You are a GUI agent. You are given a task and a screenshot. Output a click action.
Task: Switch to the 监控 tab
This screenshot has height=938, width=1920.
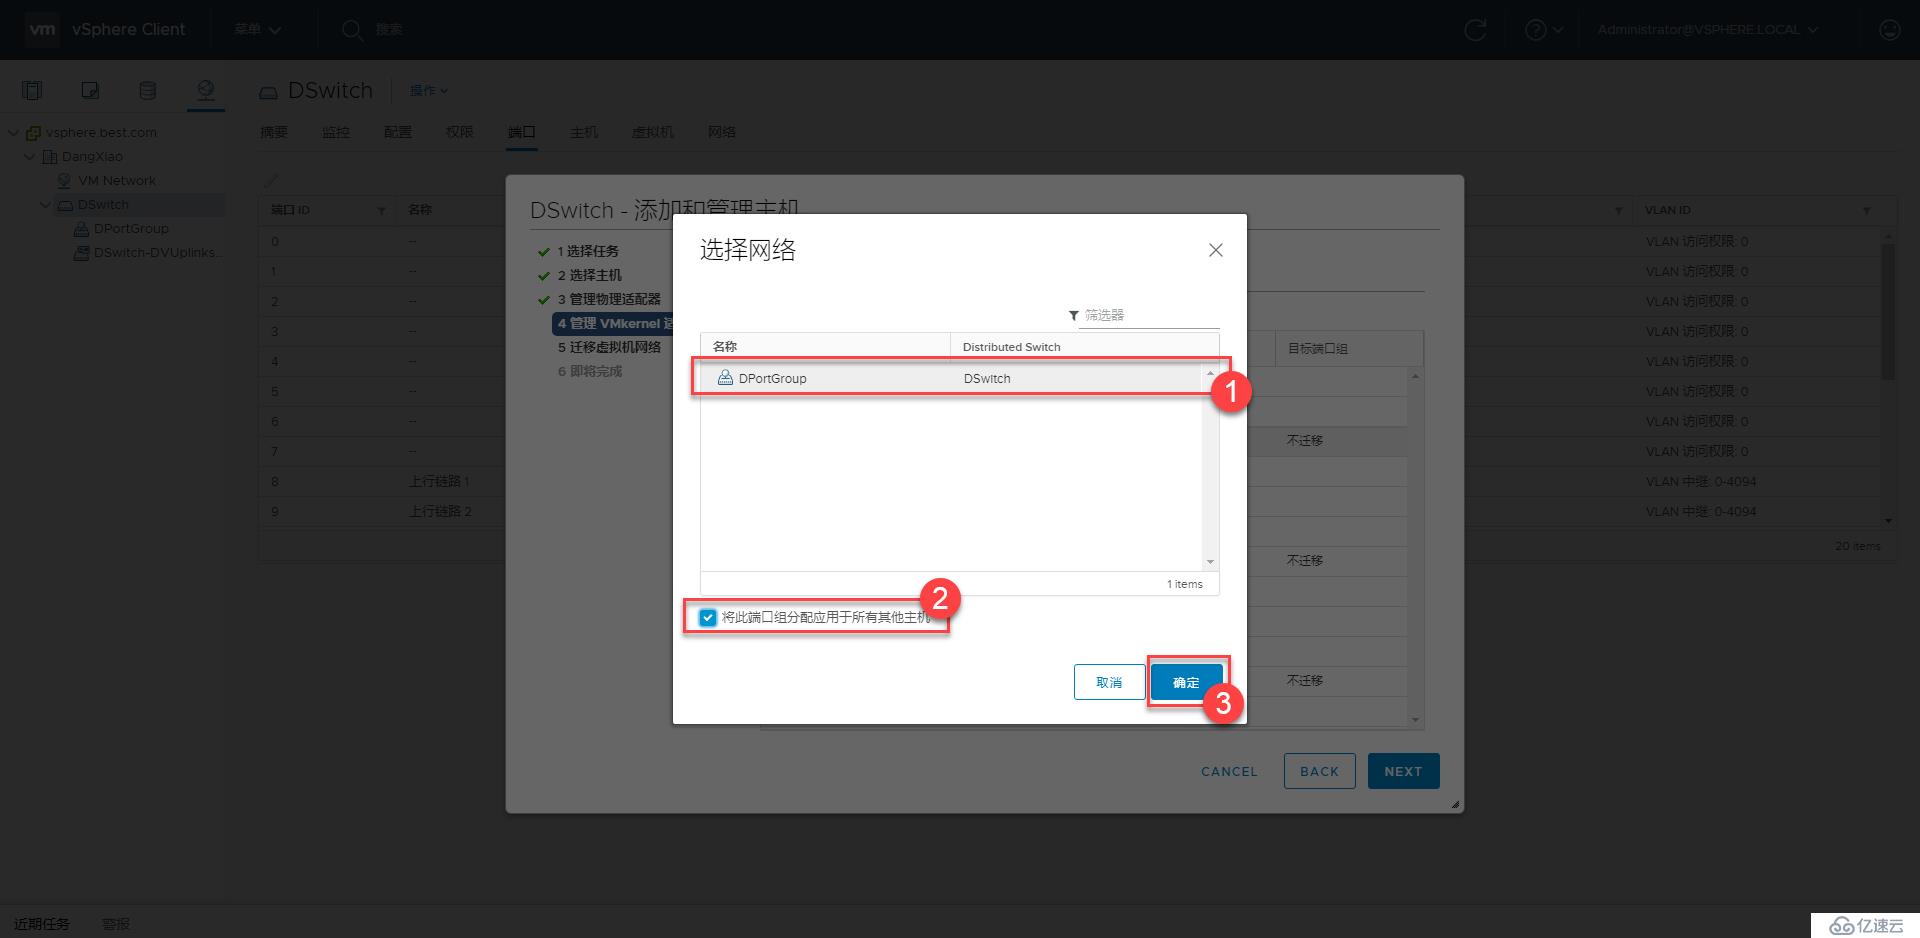point(335,132)
